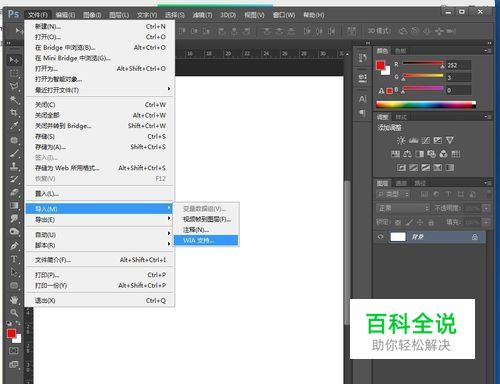The width and height of the screenshot is (500, 384).
Task: Open the 填充 fill dropdown arrow
Action: click(487, 222)
